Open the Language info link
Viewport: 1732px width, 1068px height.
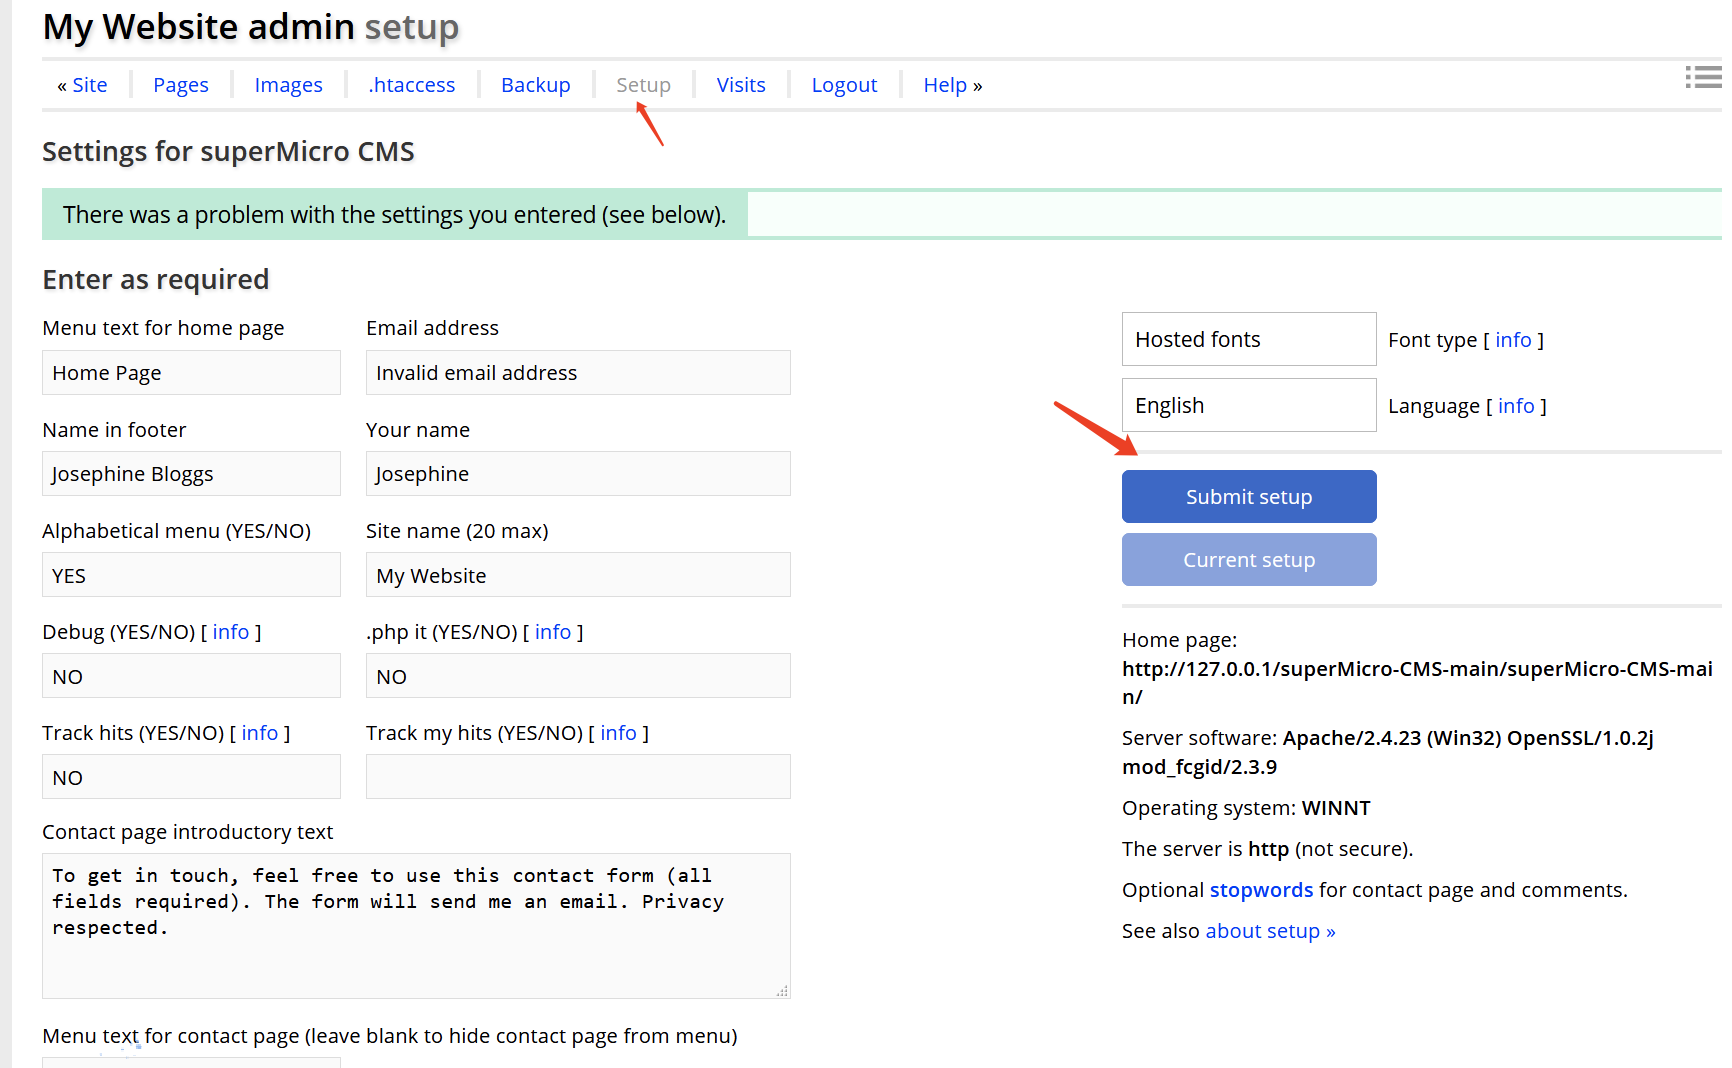point(1516,406)
